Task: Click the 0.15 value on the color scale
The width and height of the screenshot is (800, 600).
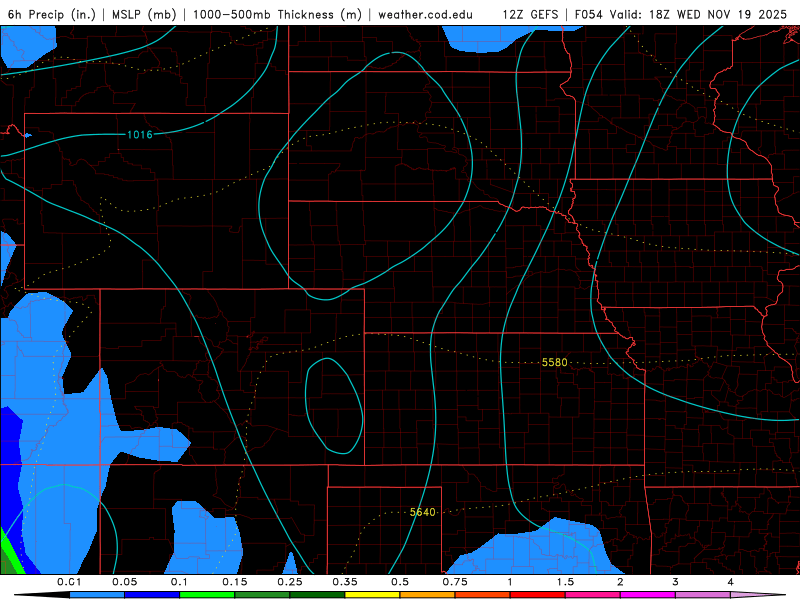Action: tap(235, 582)
